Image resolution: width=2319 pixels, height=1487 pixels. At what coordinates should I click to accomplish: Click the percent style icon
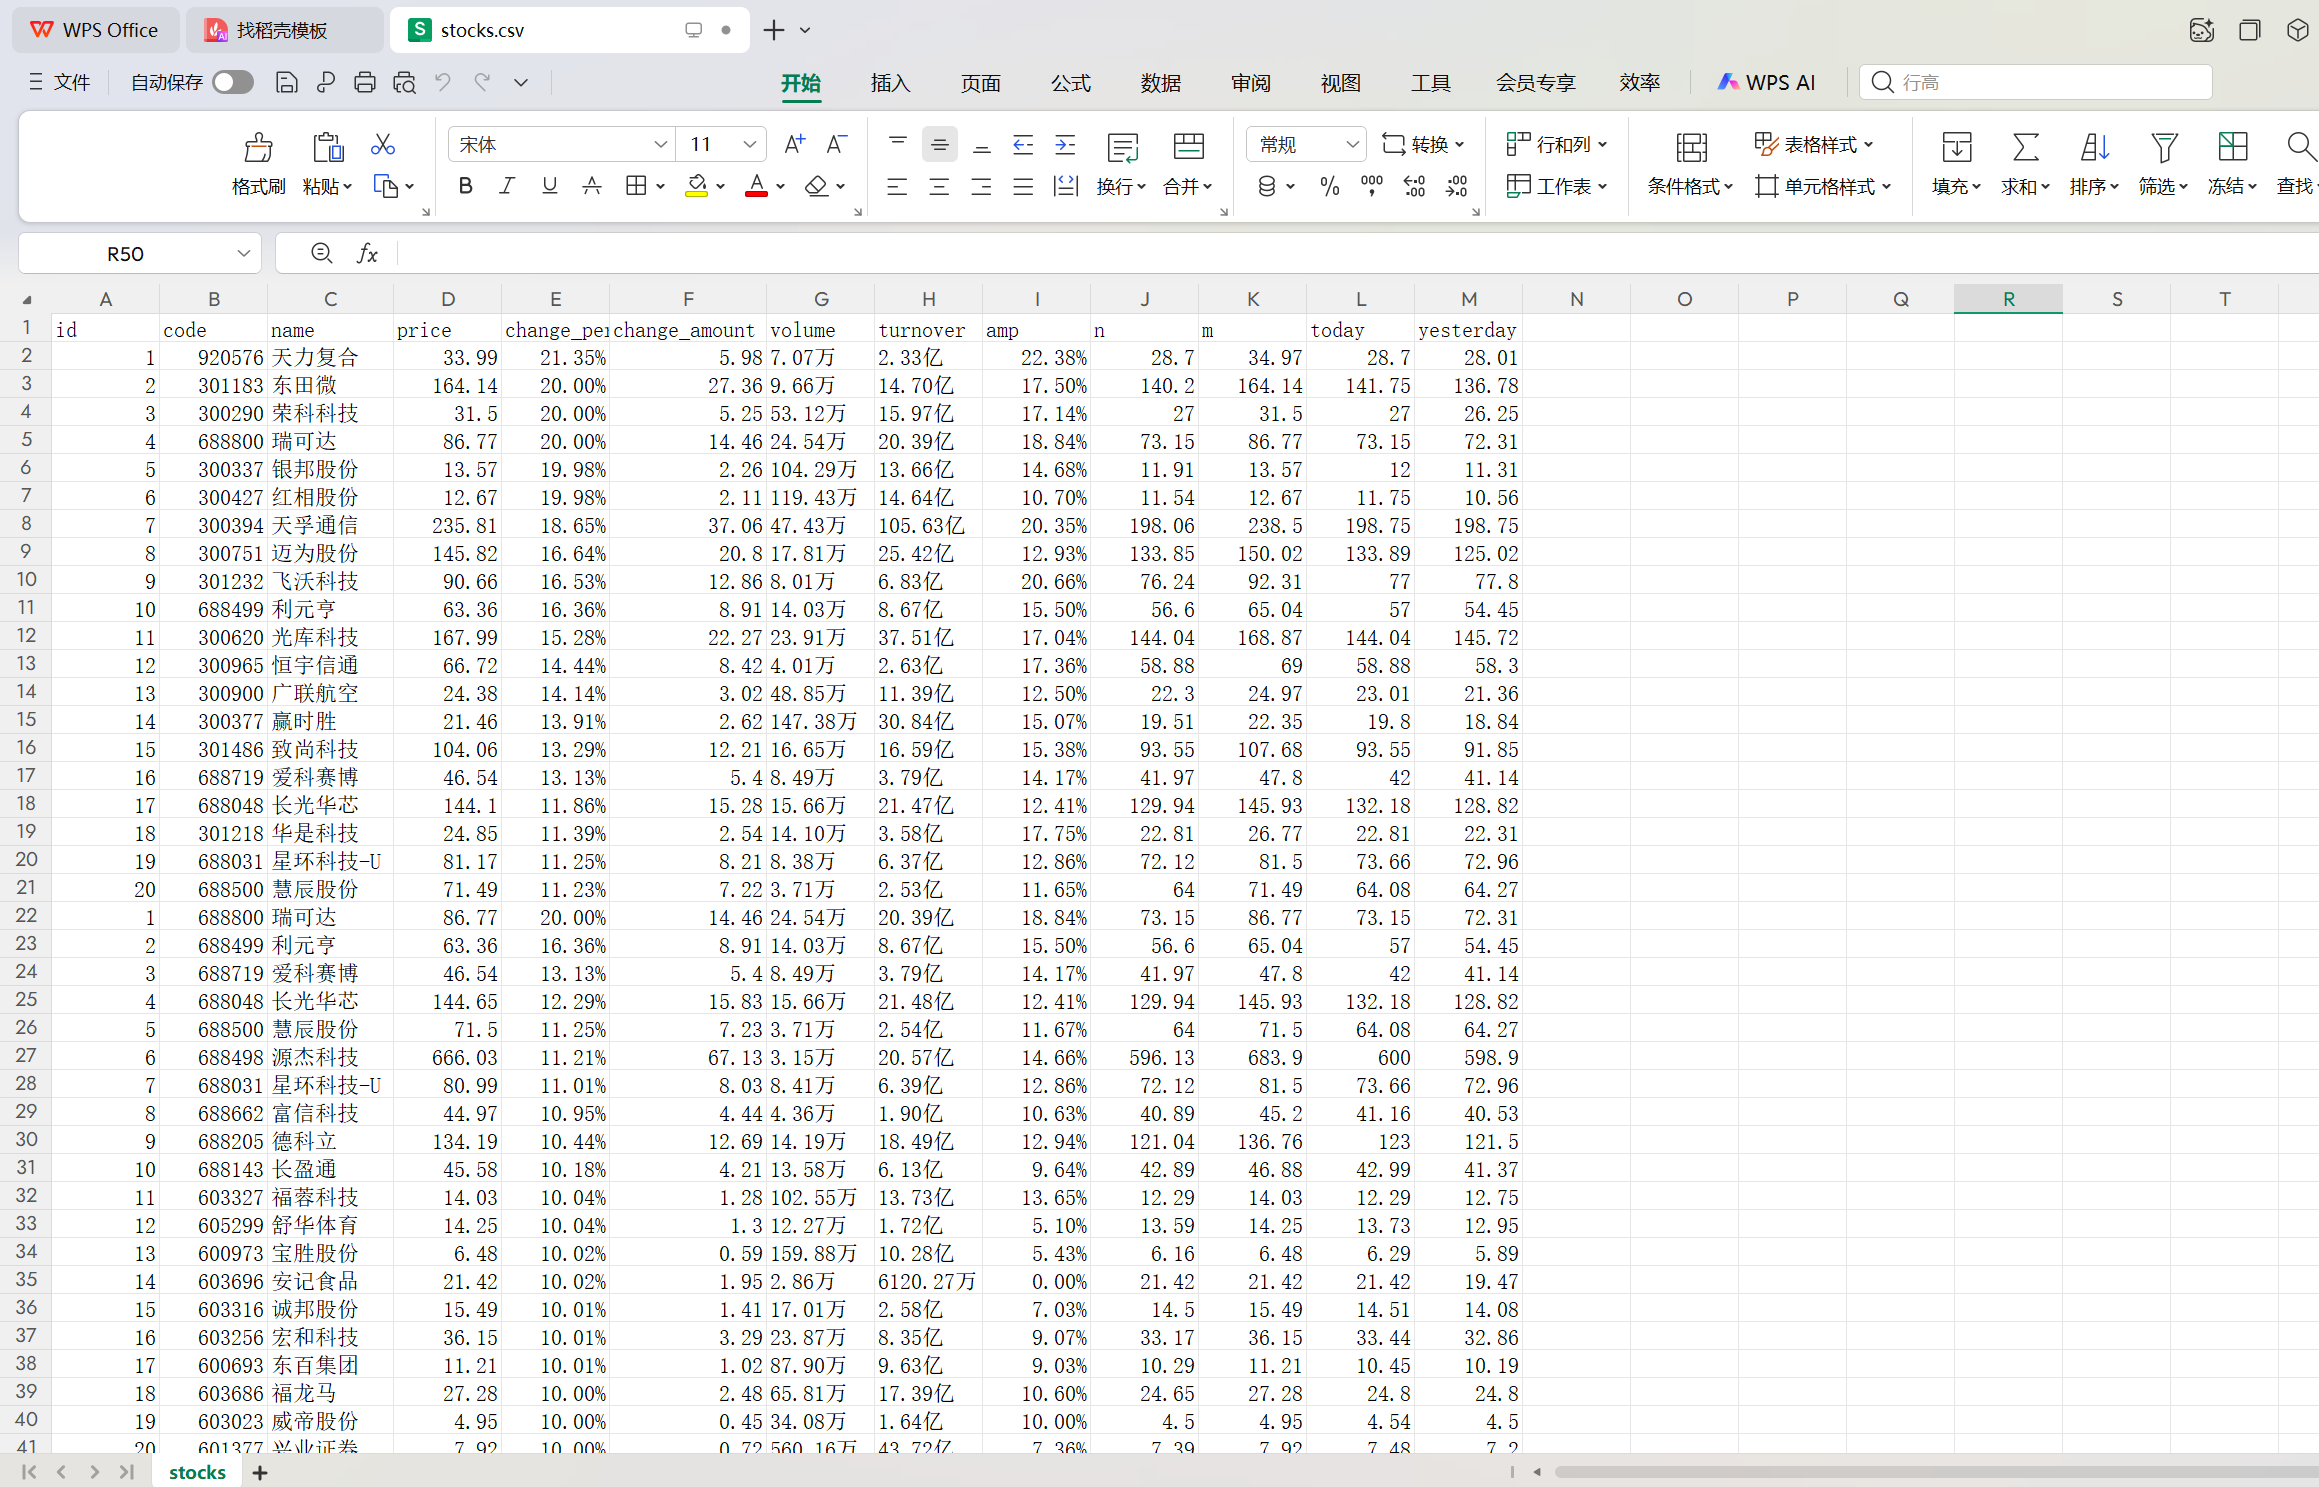point(1329,186)
